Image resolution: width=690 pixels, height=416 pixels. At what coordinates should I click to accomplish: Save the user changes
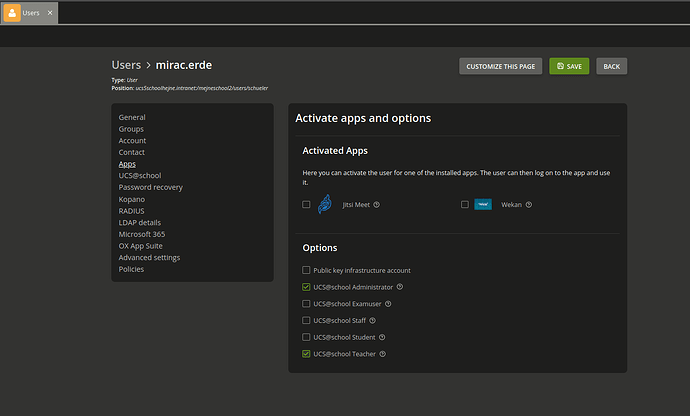pos(569,66)
